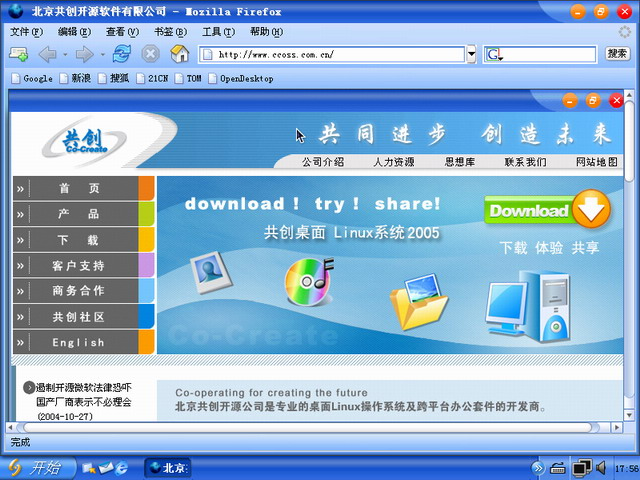Click the orange download arrow circle
This screenshot has height=480, width=640.
pyautogui.click(x=591, y=209)
